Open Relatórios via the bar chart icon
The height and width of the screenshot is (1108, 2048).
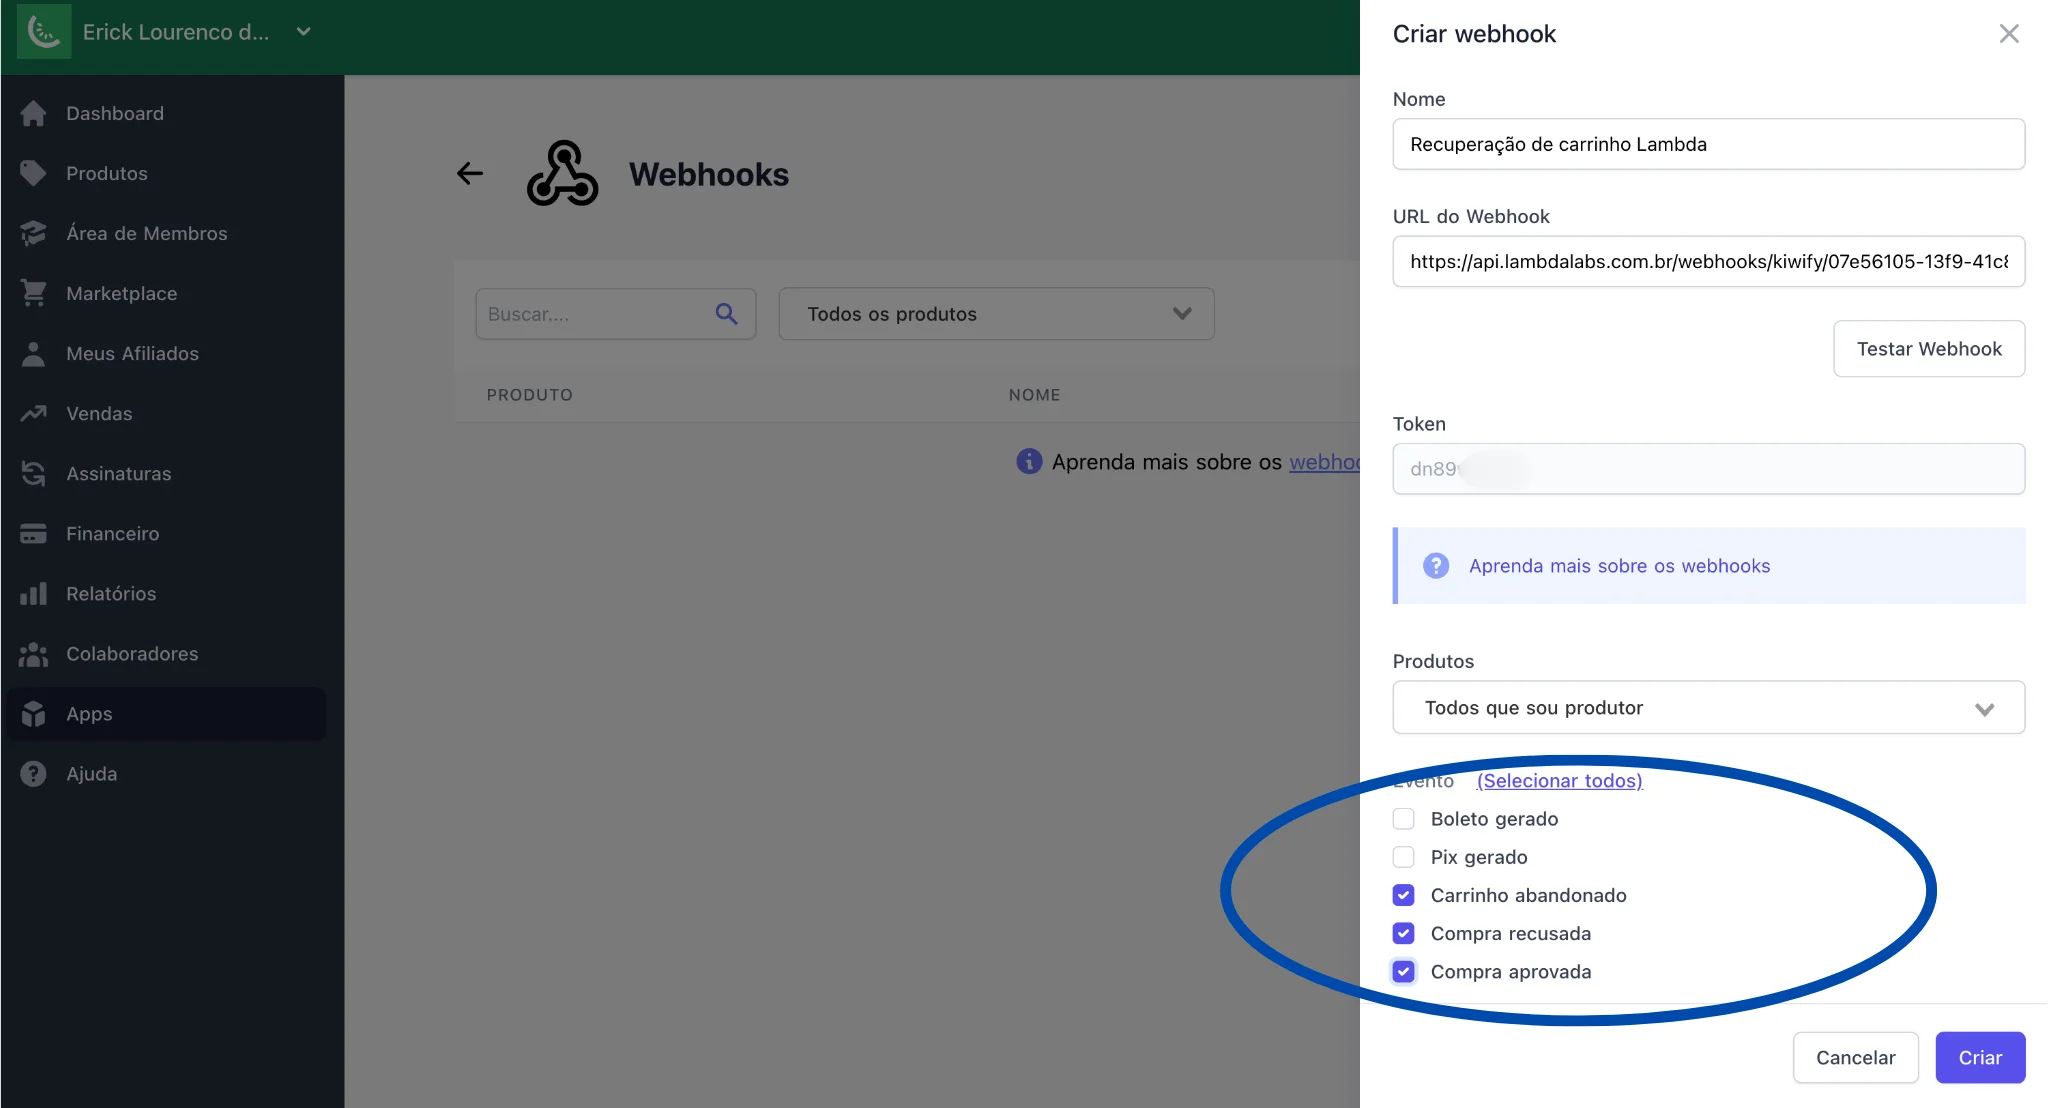(x=34, y=593)
